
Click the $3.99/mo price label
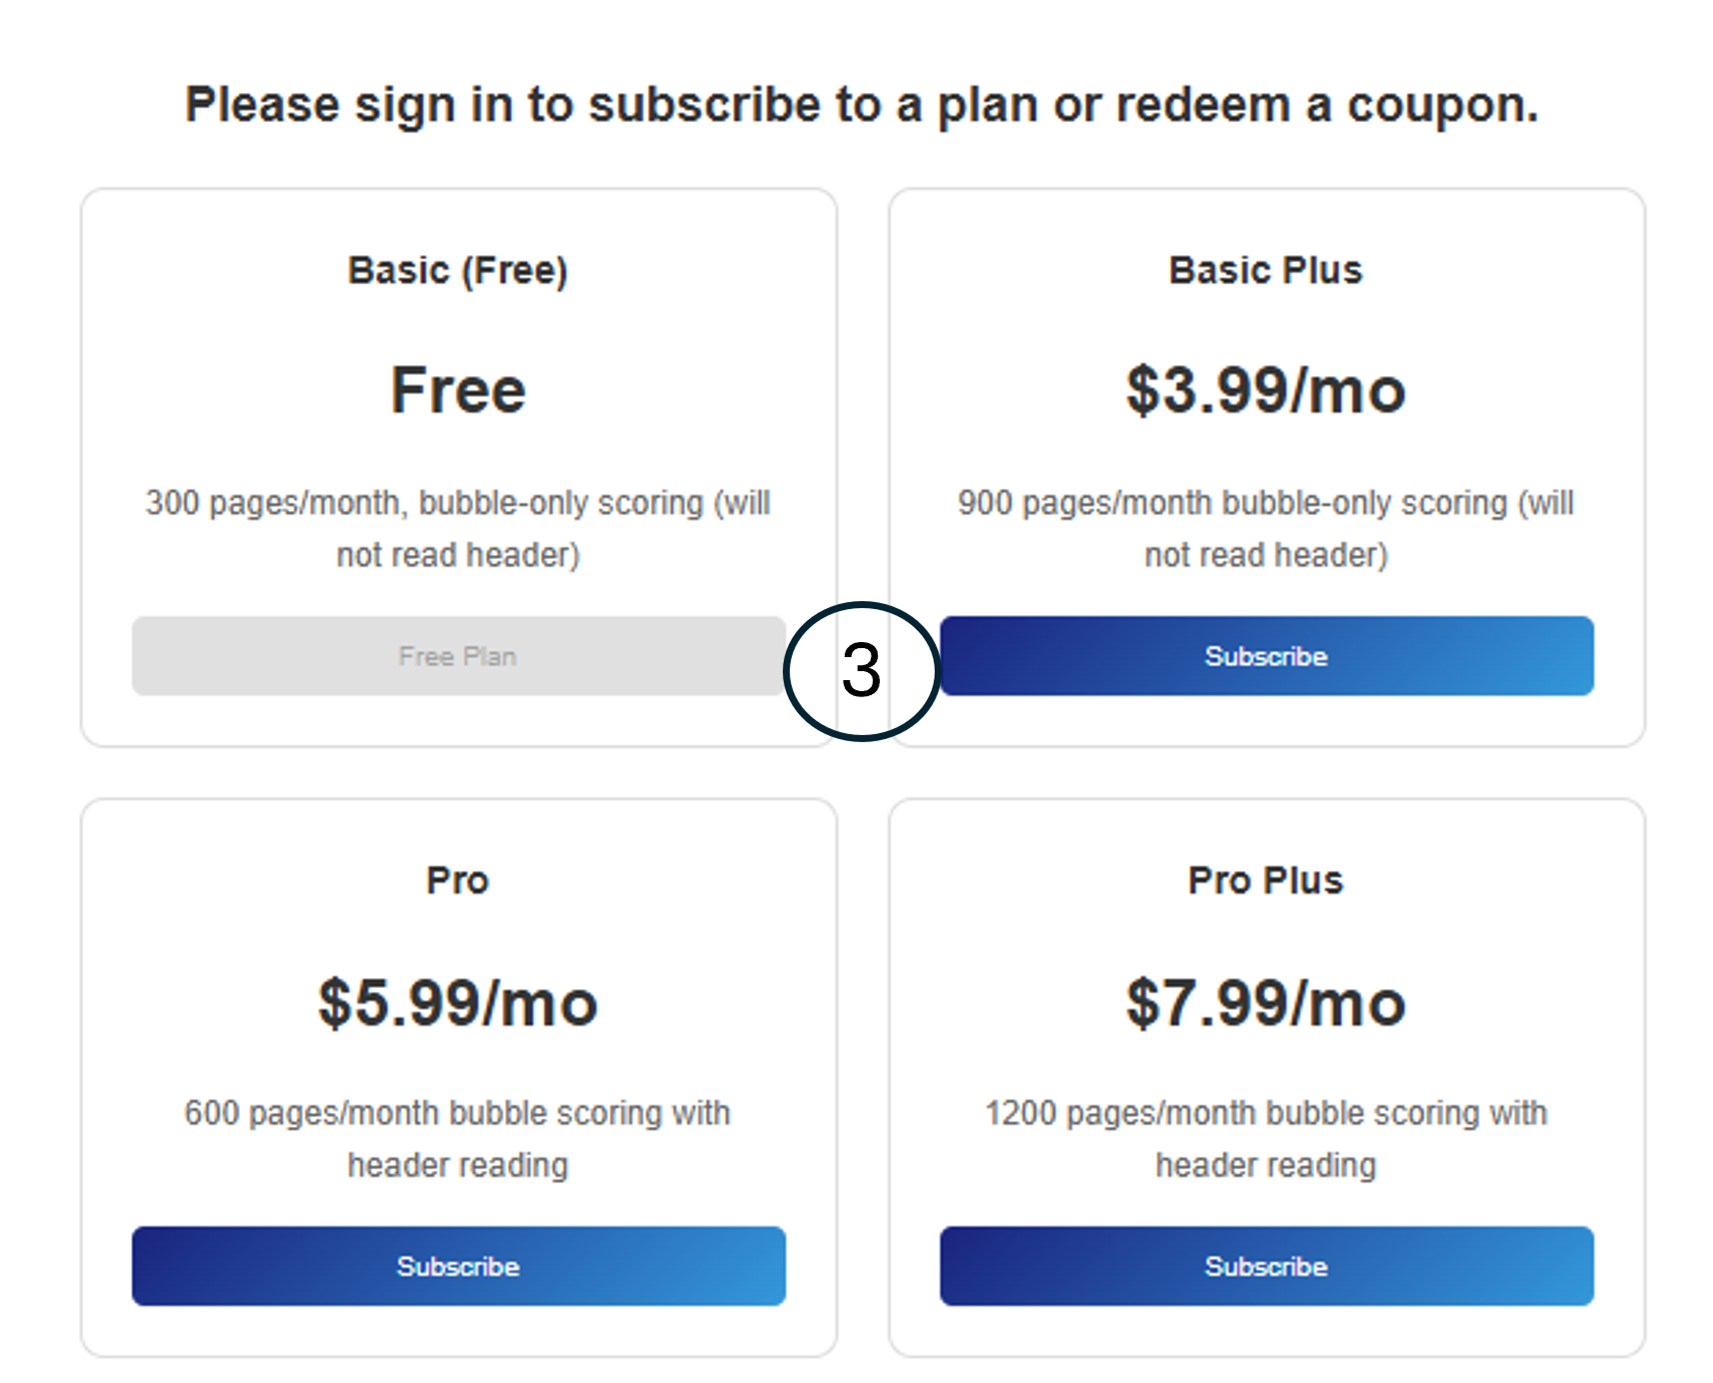click(x=1265, y=390)
